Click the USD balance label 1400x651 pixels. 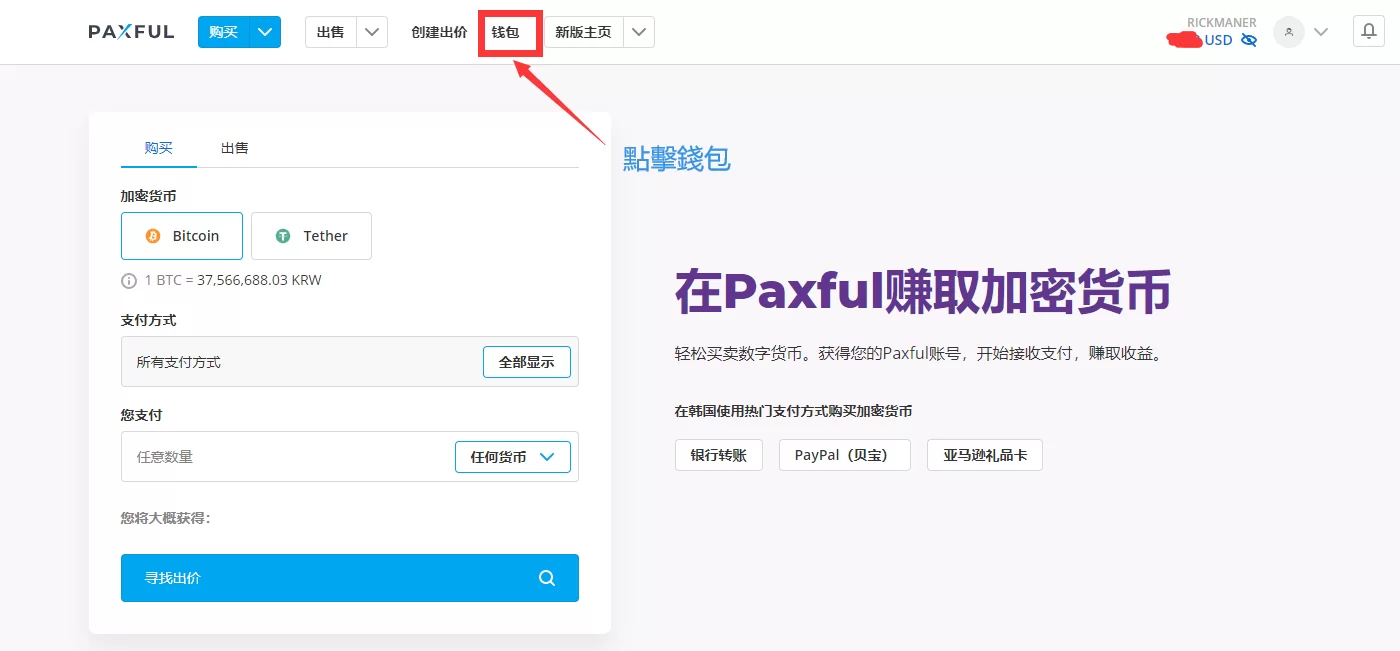point(1218,41)
